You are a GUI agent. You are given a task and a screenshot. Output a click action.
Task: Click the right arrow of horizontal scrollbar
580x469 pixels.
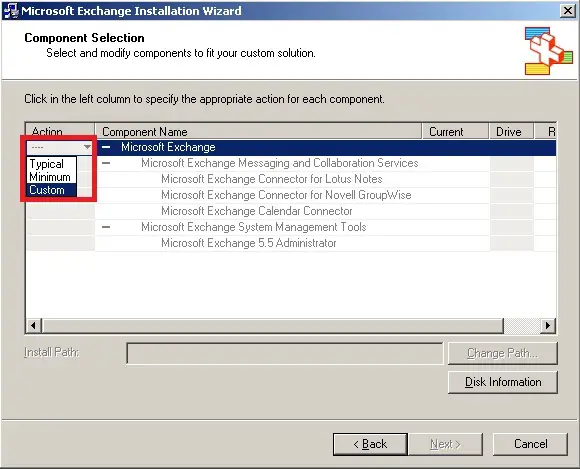[547, 326]
